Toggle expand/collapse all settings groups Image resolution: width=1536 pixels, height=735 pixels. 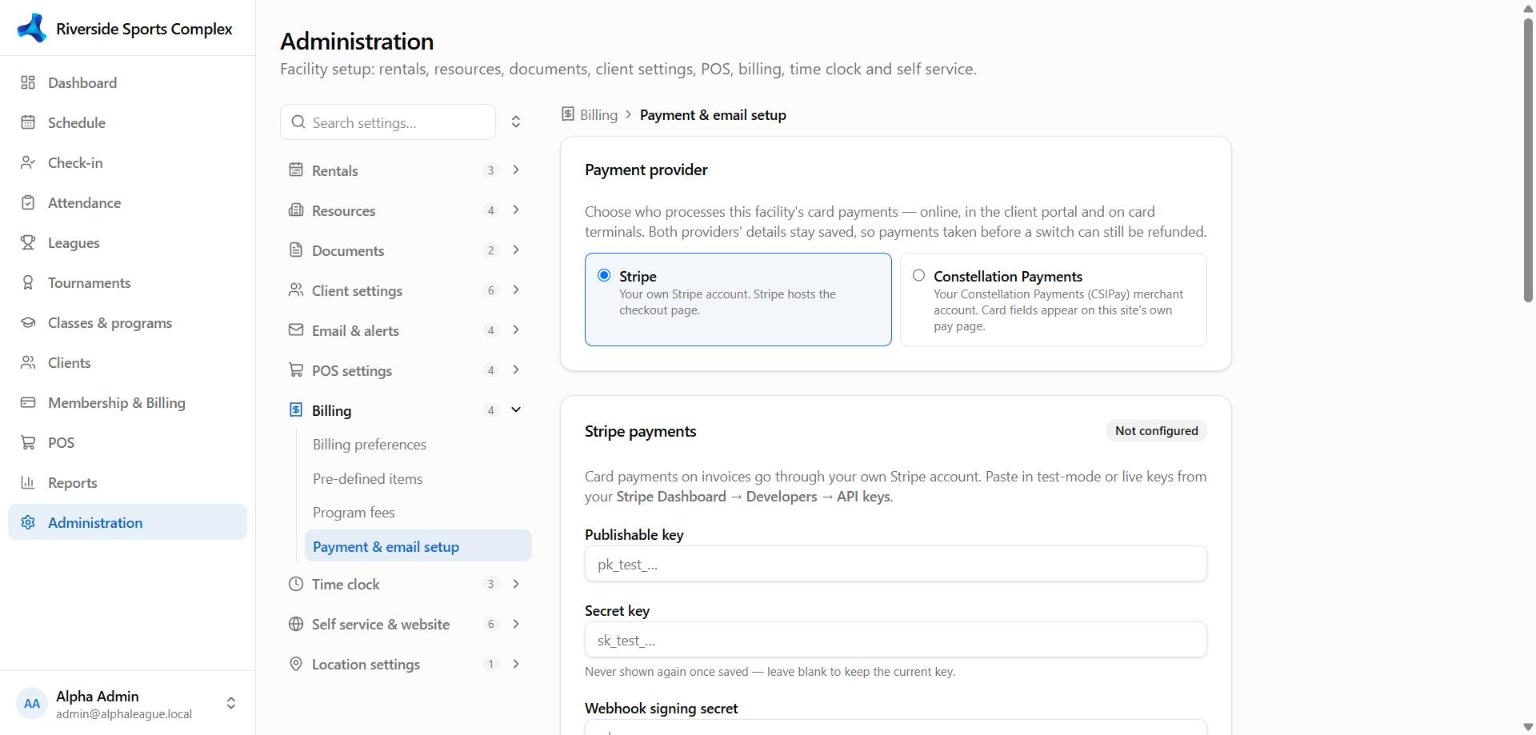tap(516, 122)
